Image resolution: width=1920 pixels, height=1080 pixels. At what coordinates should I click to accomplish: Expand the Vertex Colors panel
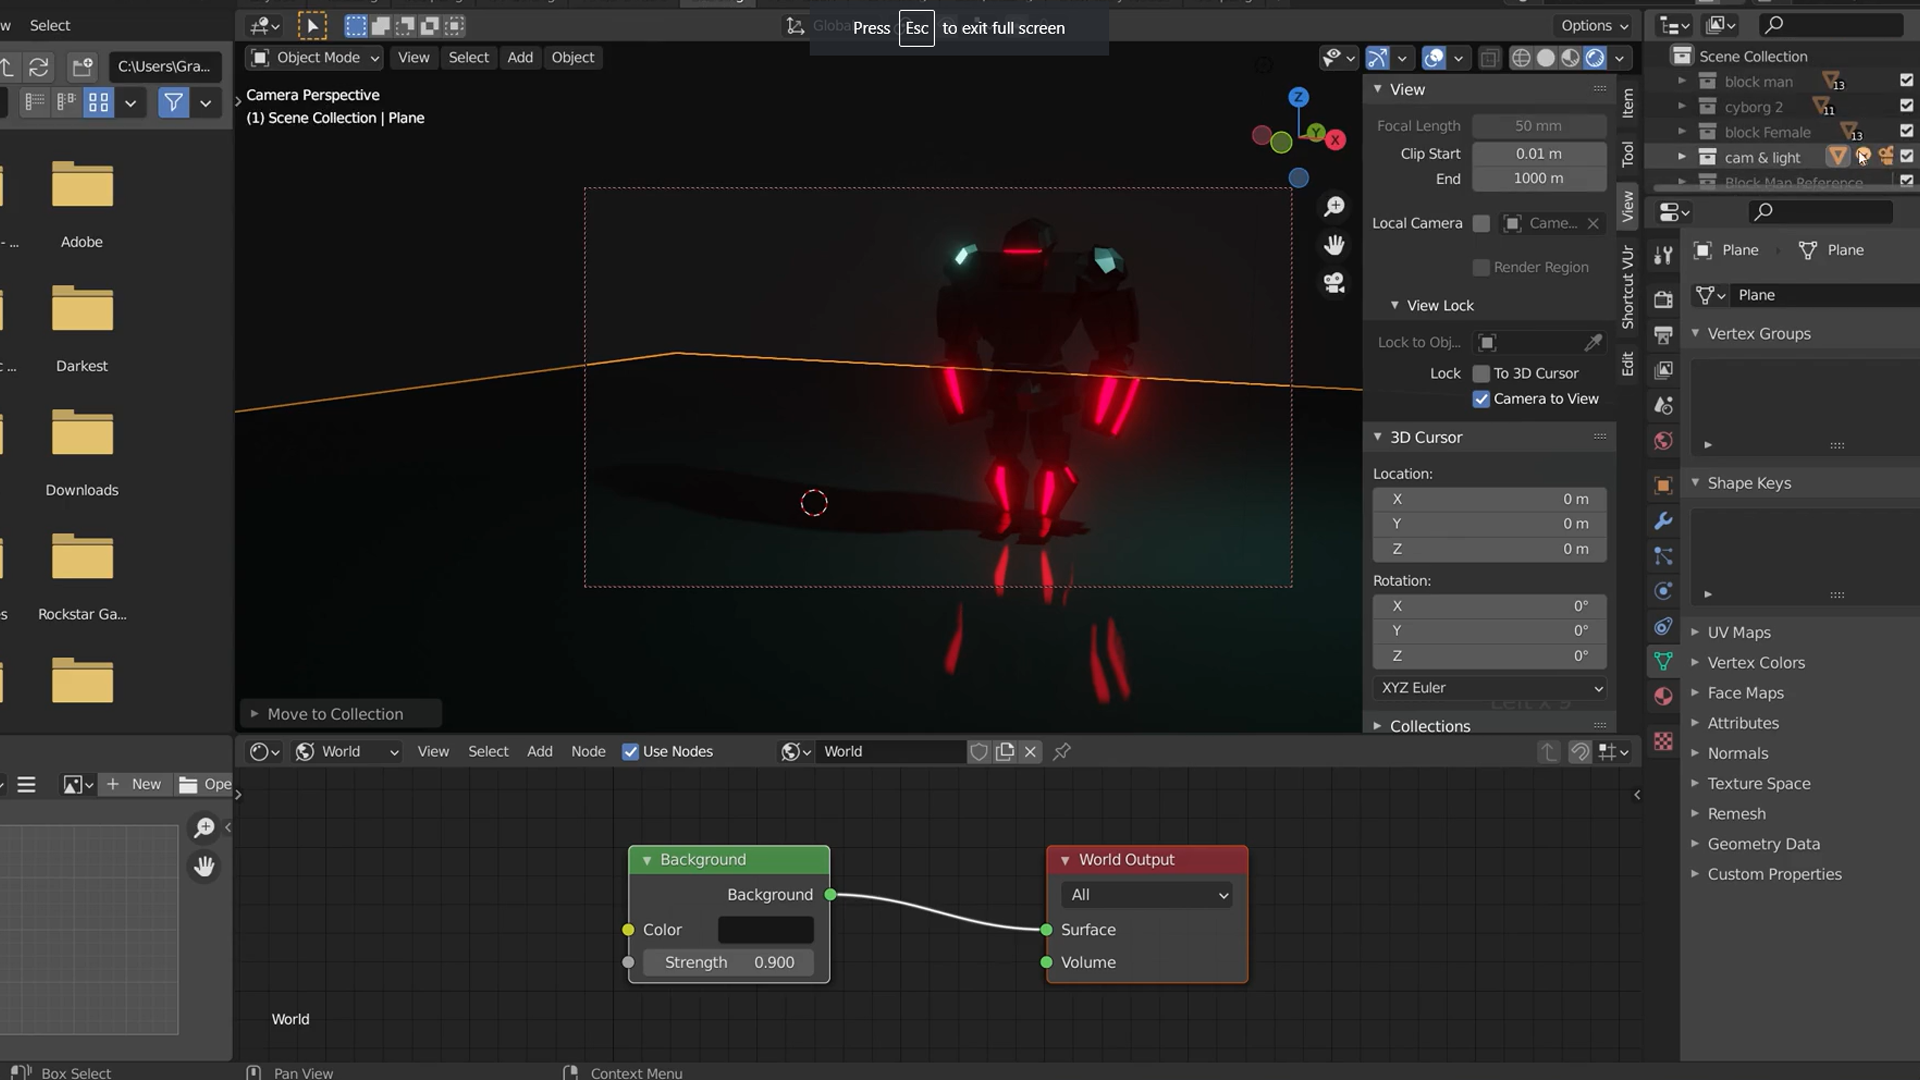[1755, 663]
